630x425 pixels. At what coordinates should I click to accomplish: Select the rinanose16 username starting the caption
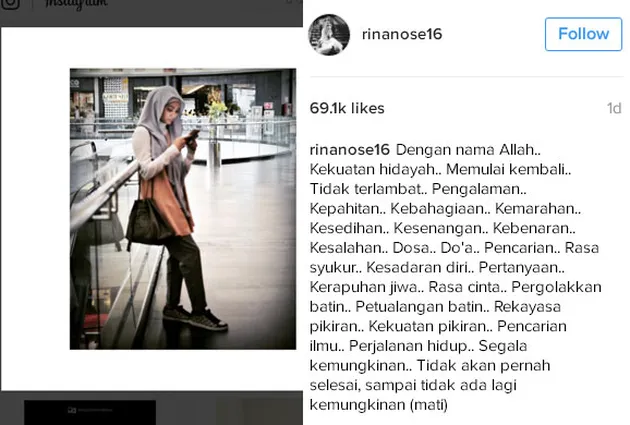350,150
